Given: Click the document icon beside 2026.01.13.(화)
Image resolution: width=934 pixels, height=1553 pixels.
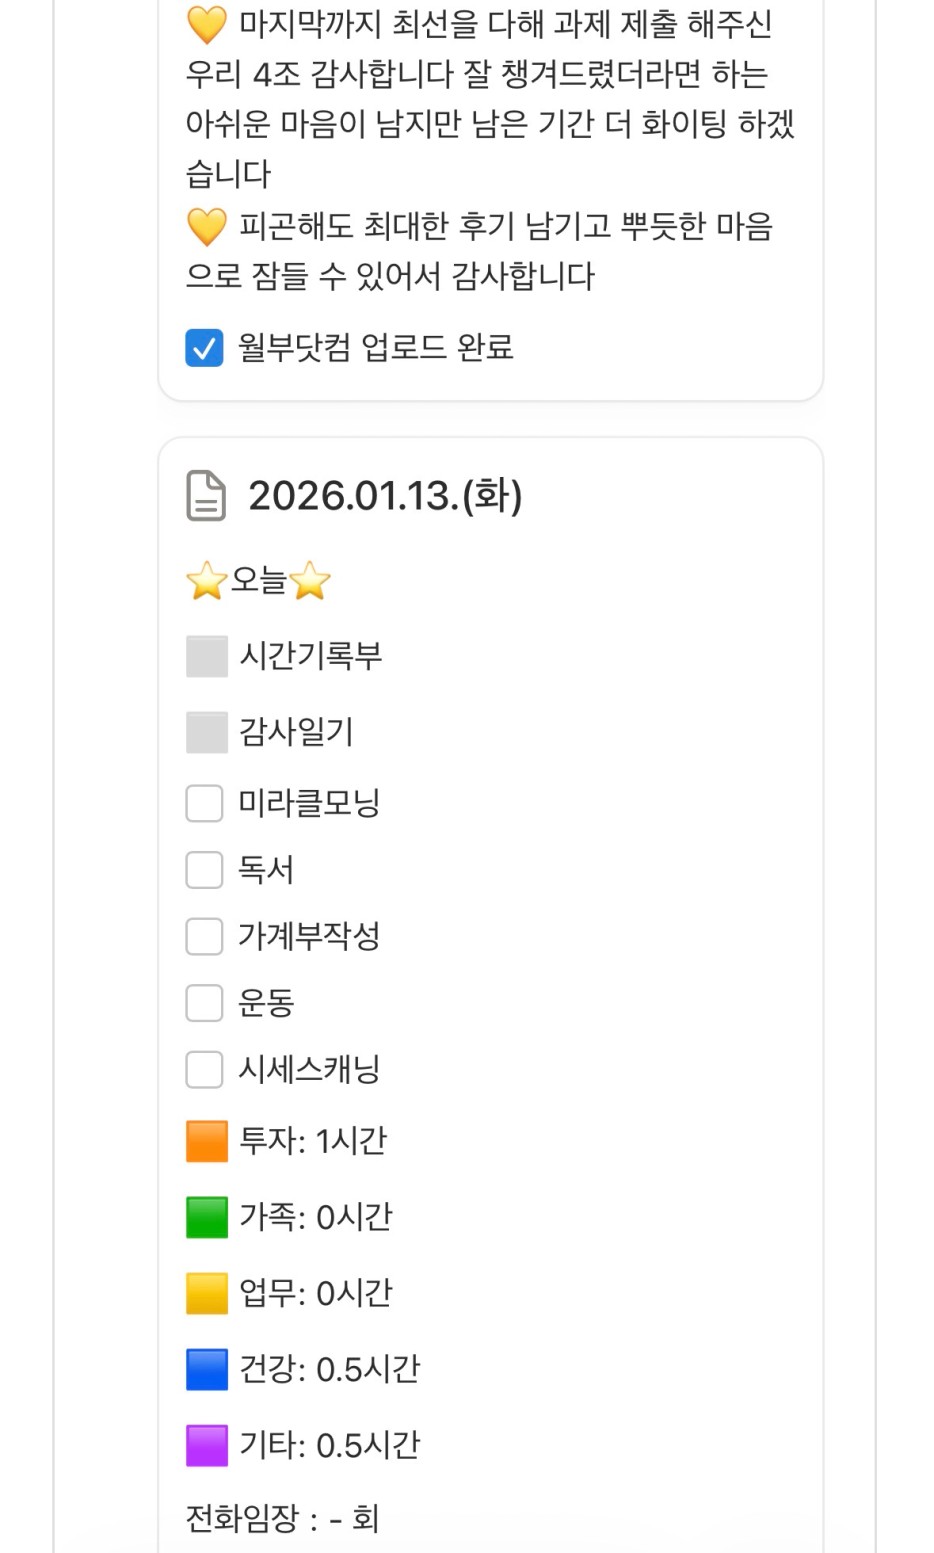Looking at the screenshot, I should 206,496.
